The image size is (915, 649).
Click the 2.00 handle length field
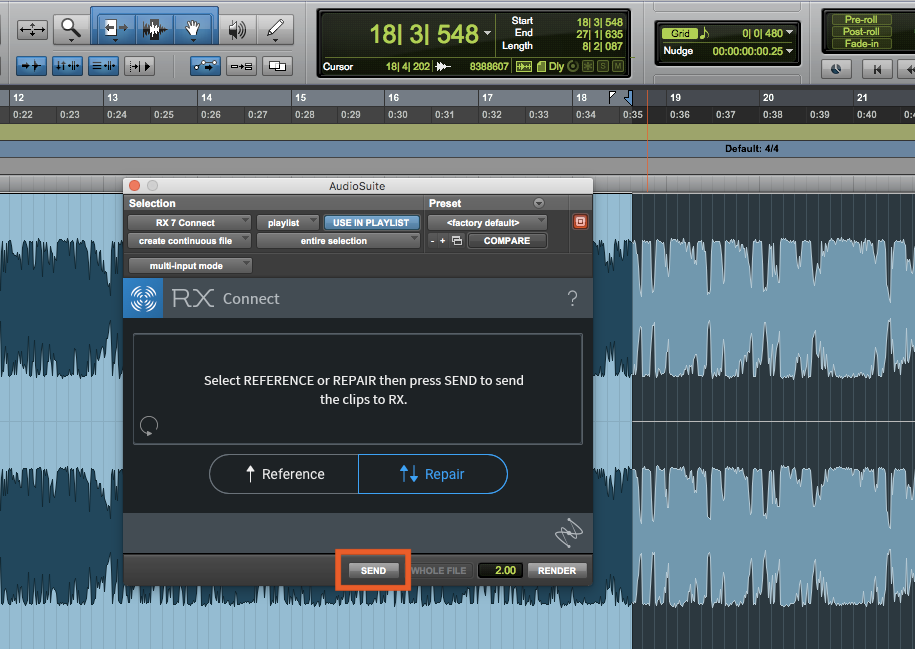pos(500,570)
